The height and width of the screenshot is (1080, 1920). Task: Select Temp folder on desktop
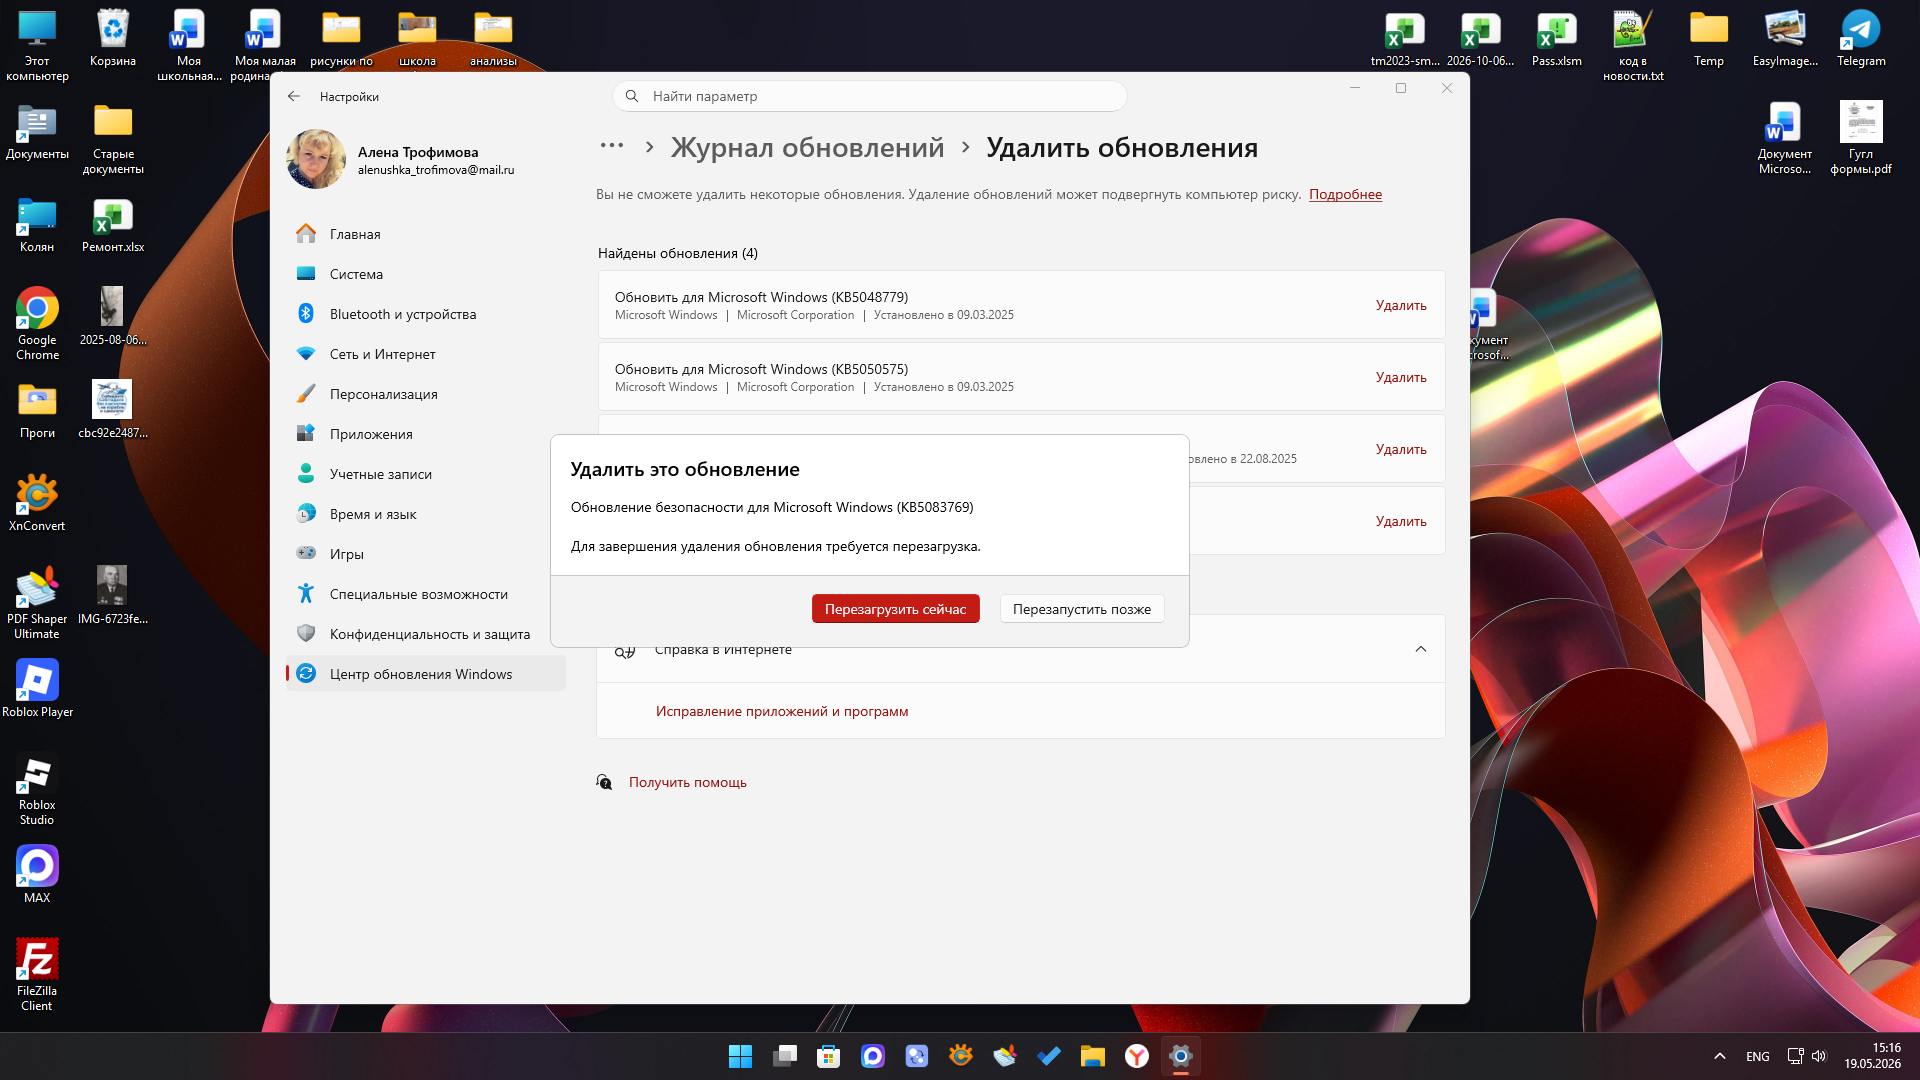pos(1709,40)
